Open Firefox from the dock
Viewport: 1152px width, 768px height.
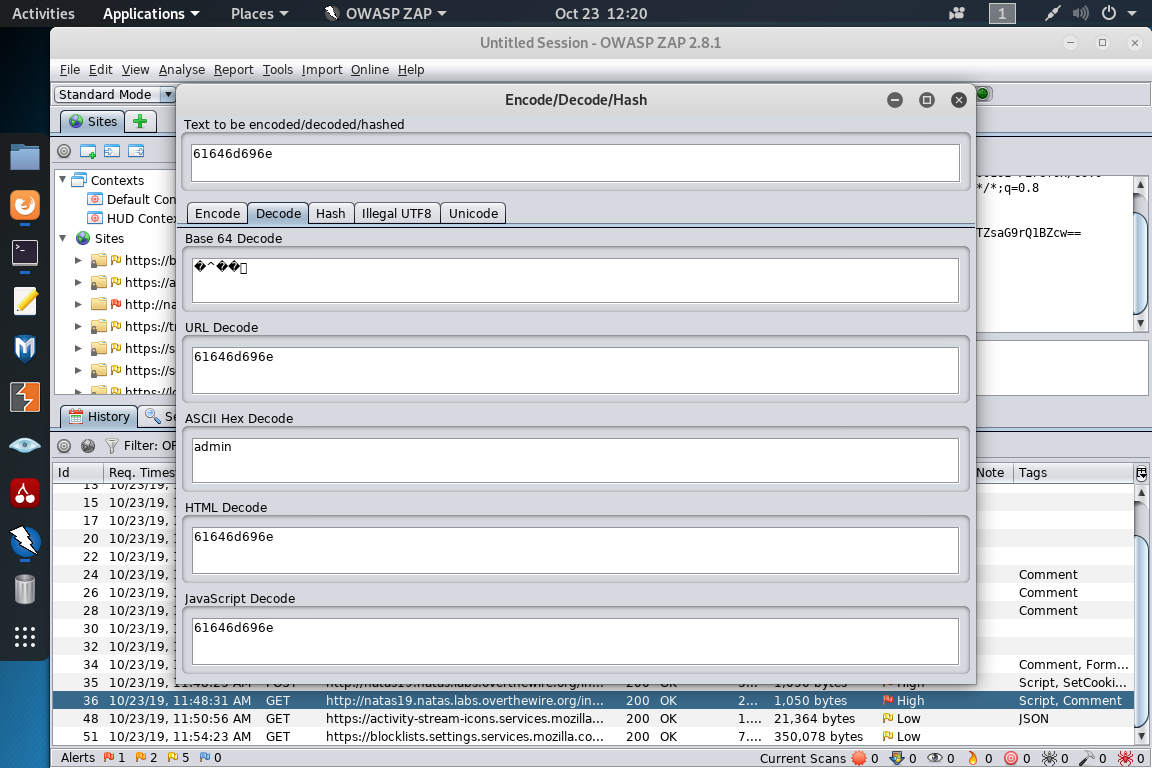[x=24, y=205]
